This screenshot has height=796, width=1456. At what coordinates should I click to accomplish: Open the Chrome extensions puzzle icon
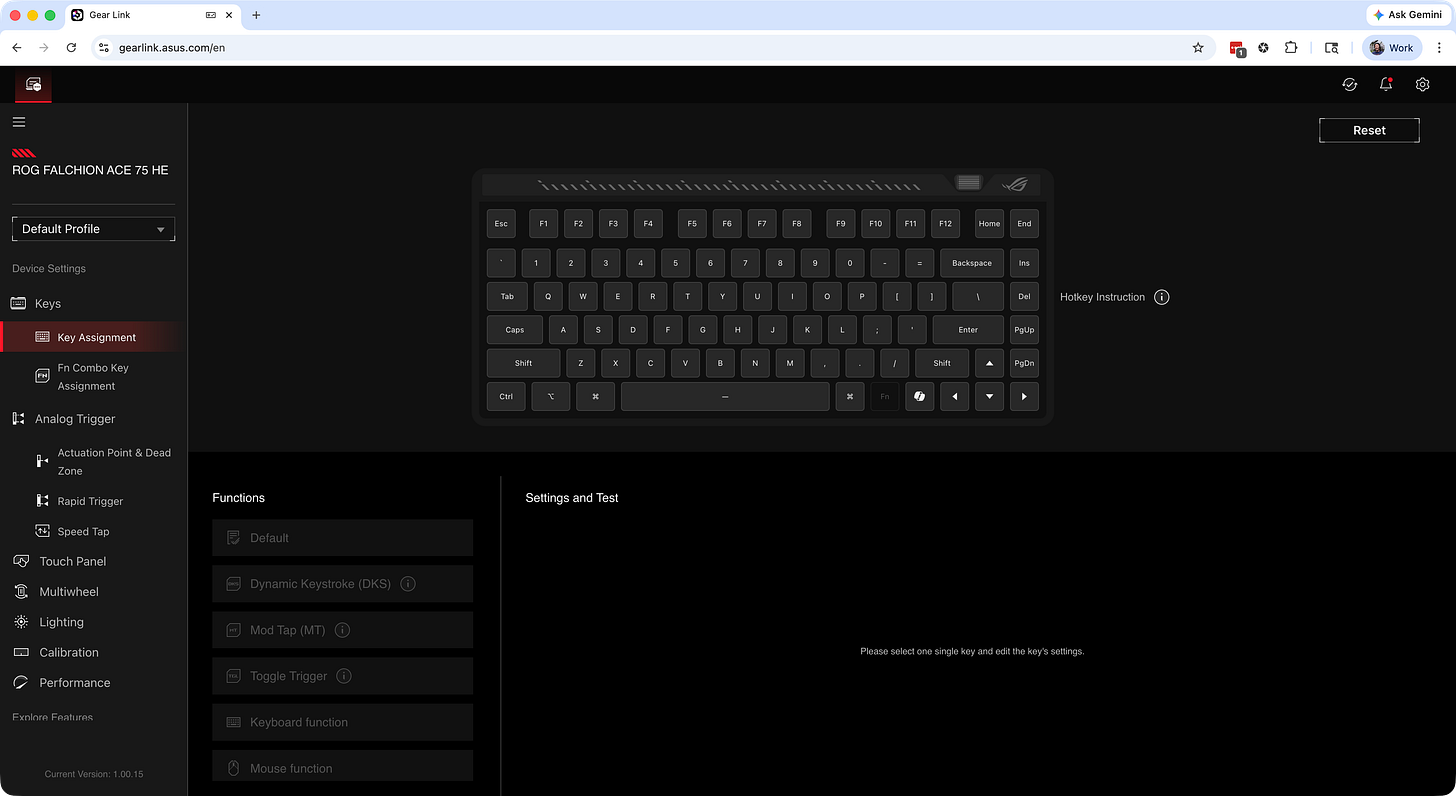tap(1291, 47)
